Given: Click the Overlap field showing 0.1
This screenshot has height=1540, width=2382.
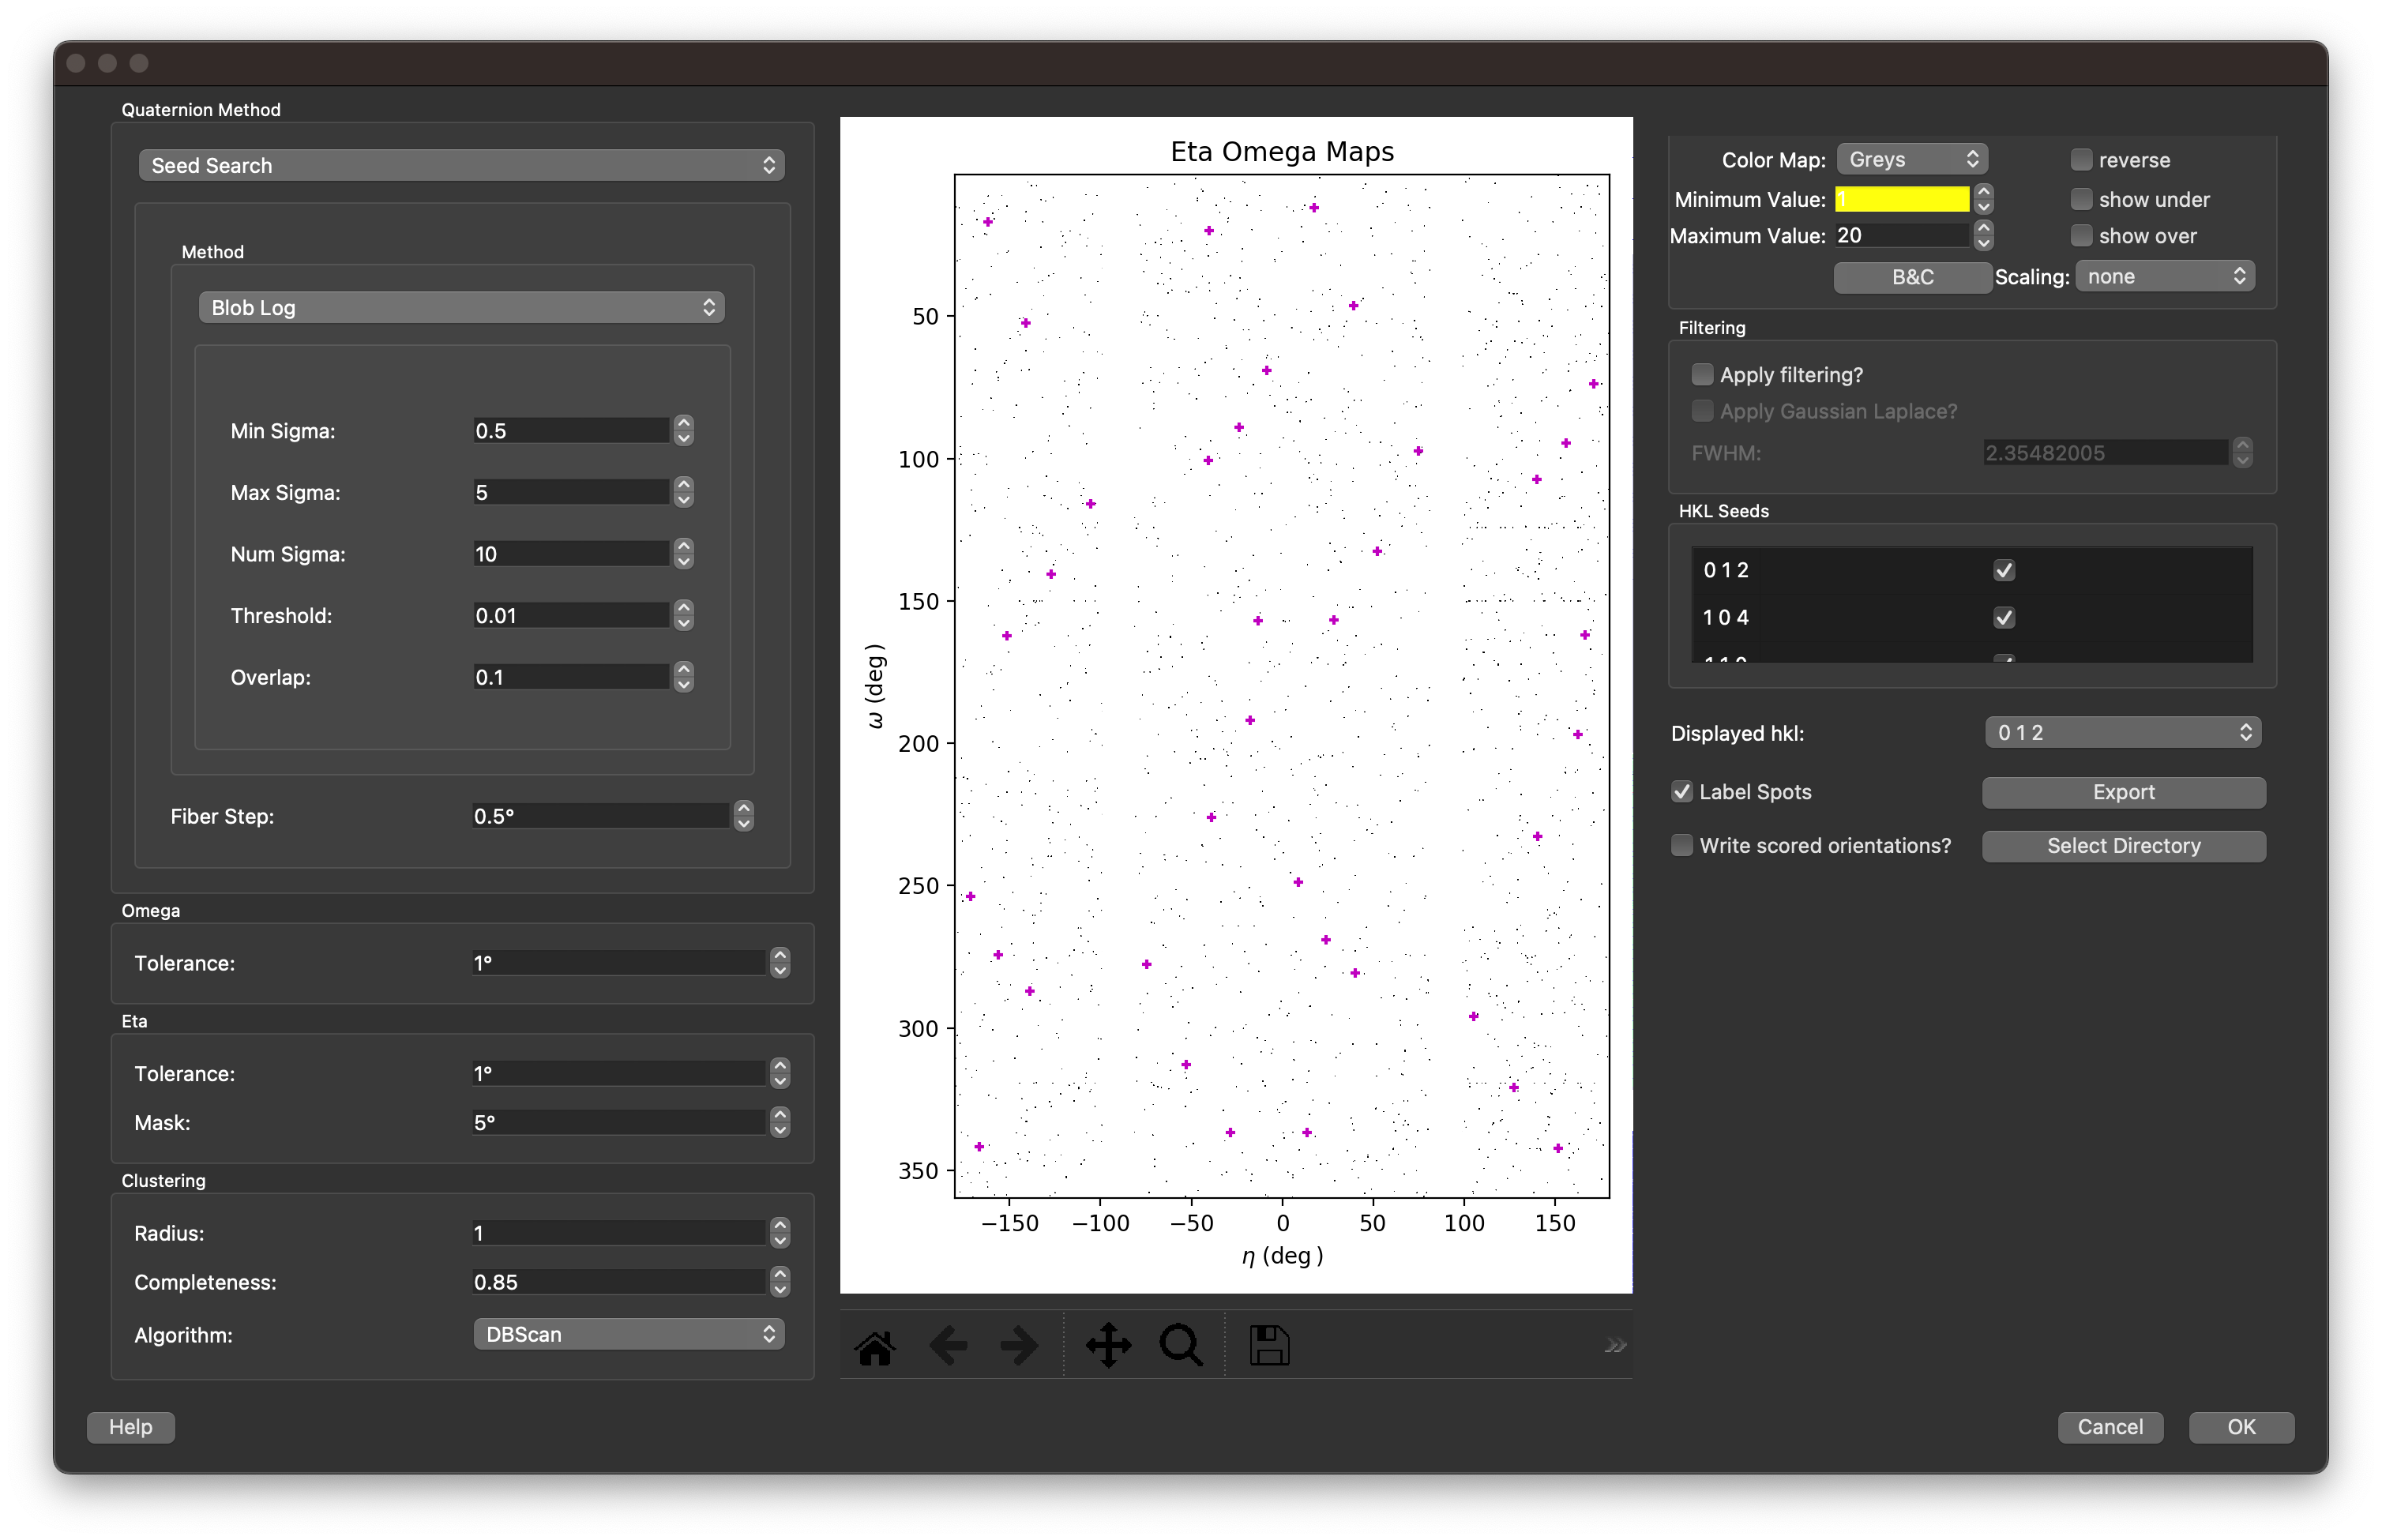Looking at the screenshot, I should coord(570,677).
